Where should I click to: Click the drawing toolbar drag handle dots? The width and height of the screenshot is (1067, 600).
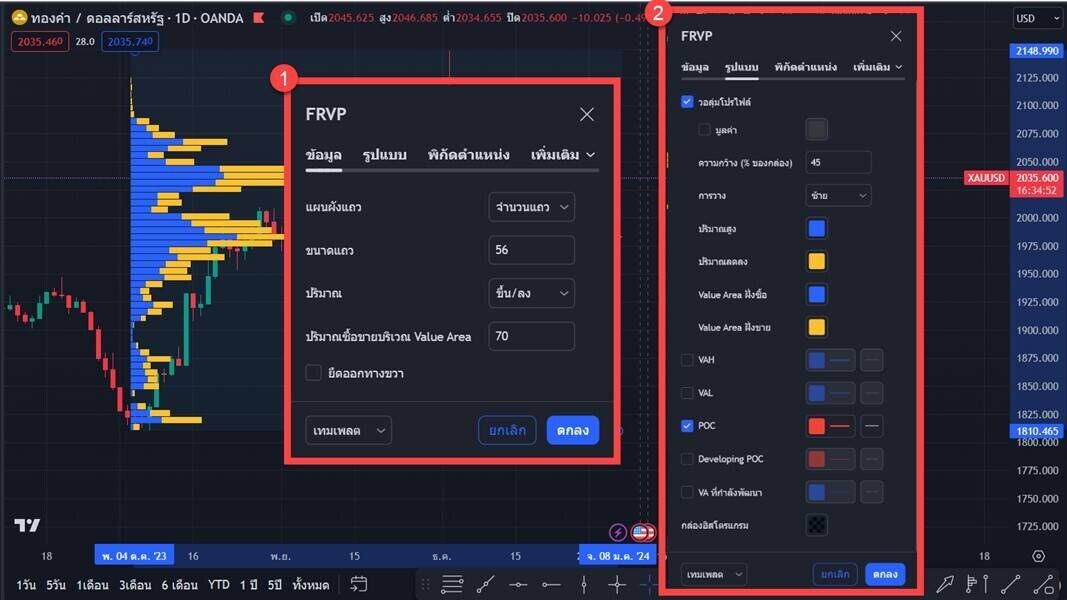pos(425,584)
